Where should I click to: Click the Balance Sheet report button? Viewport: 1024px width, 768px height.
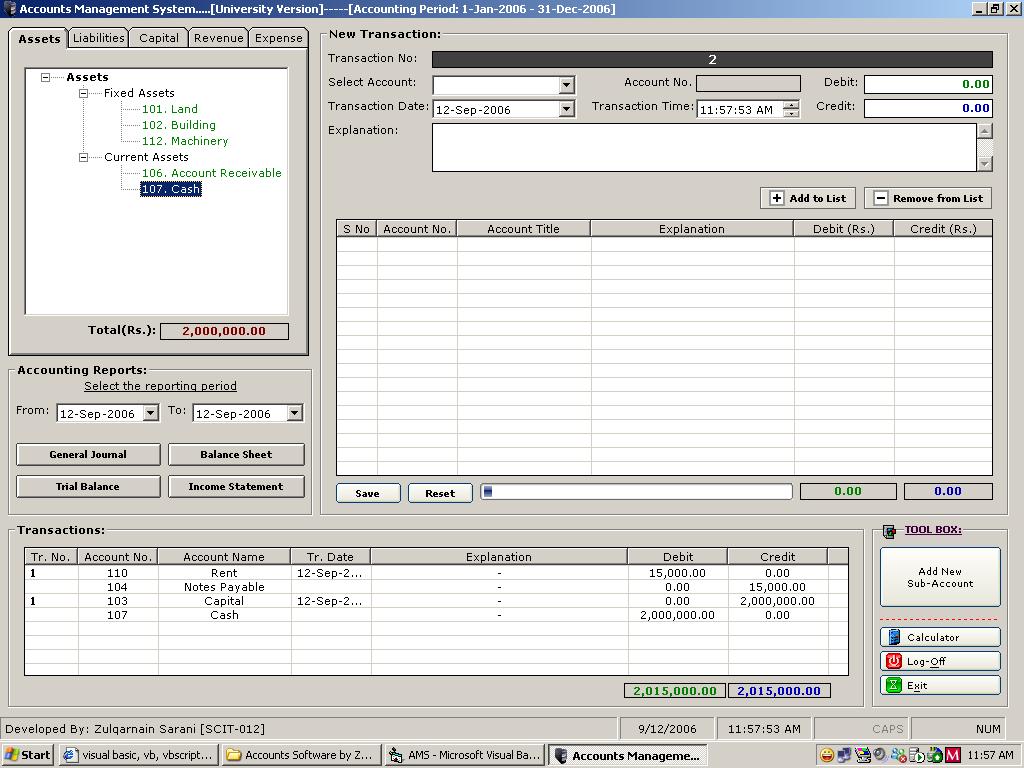coord(236,454)
